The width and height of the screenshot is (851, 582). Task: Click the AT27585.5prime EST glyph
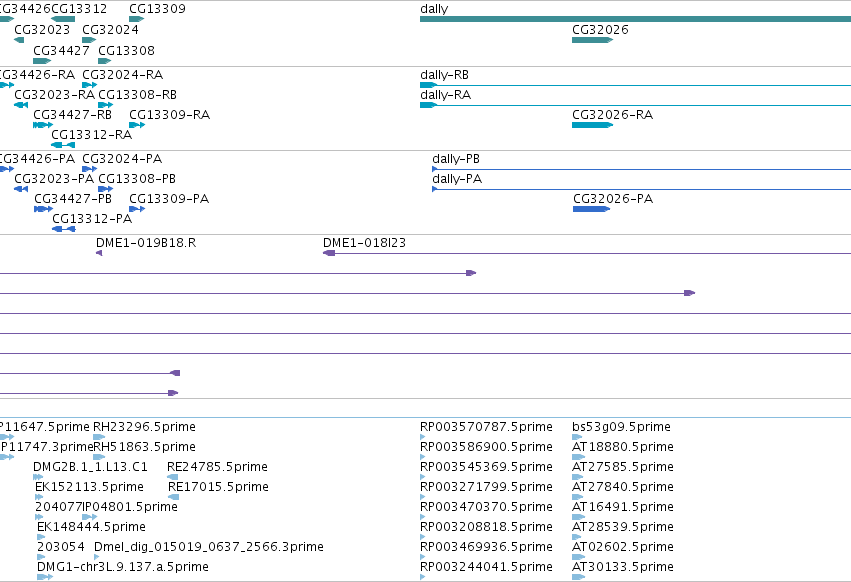[577, 477]
